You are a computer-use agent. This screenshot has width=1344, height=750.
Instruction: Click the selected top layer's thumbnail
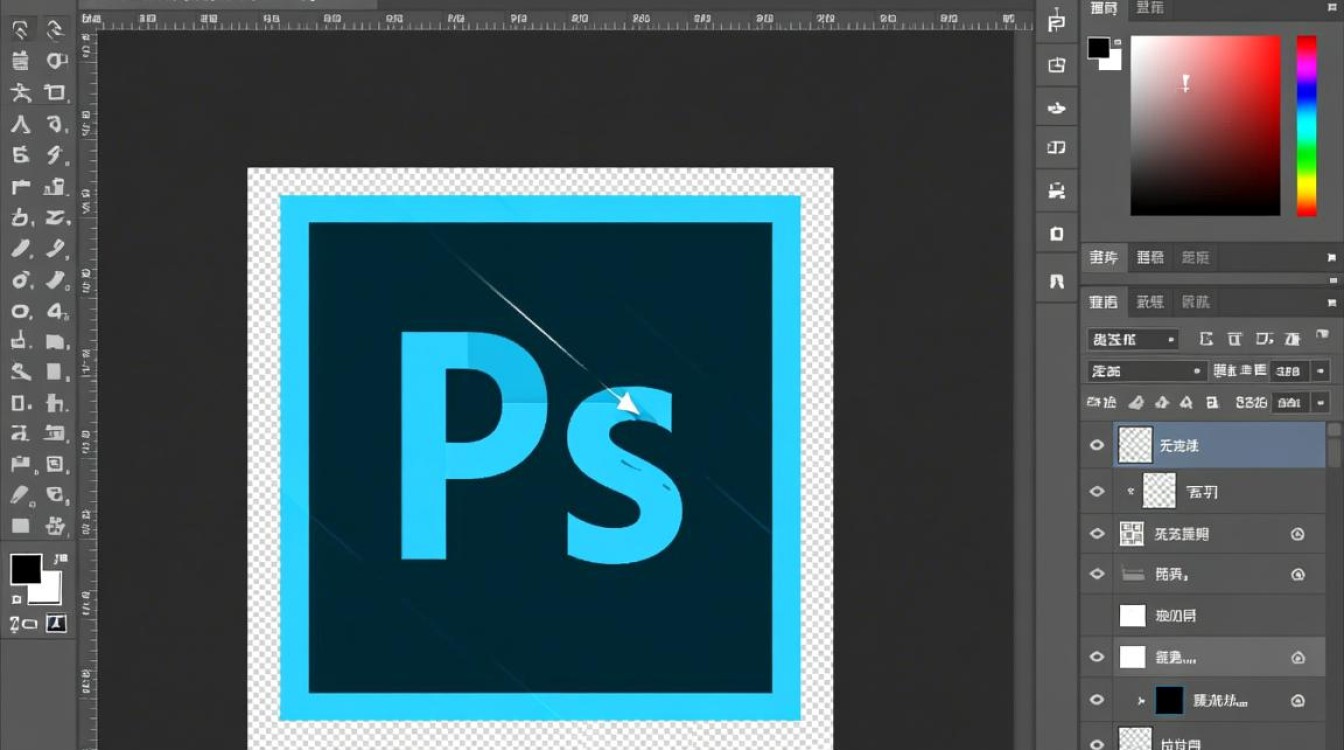click(1135, 445)
